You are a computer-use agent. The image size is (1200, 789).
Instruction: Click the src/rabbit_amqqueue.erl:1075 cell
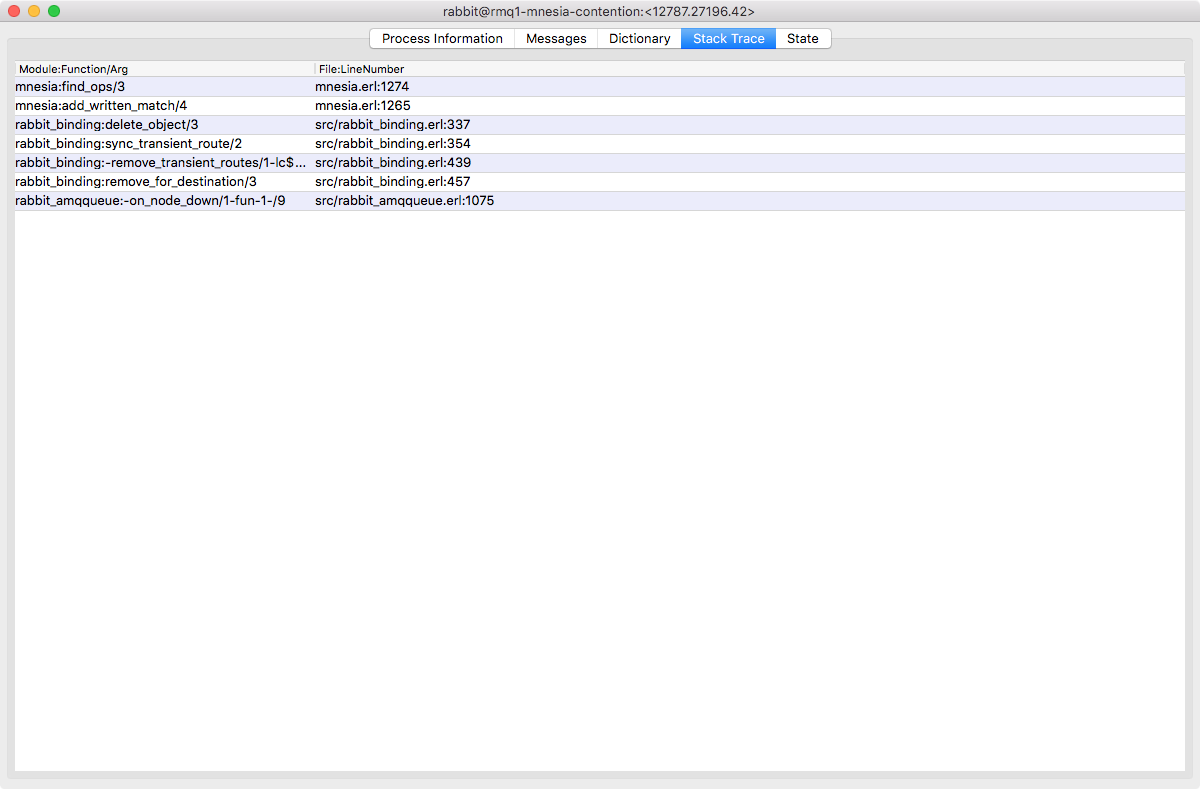click(405, 201)
